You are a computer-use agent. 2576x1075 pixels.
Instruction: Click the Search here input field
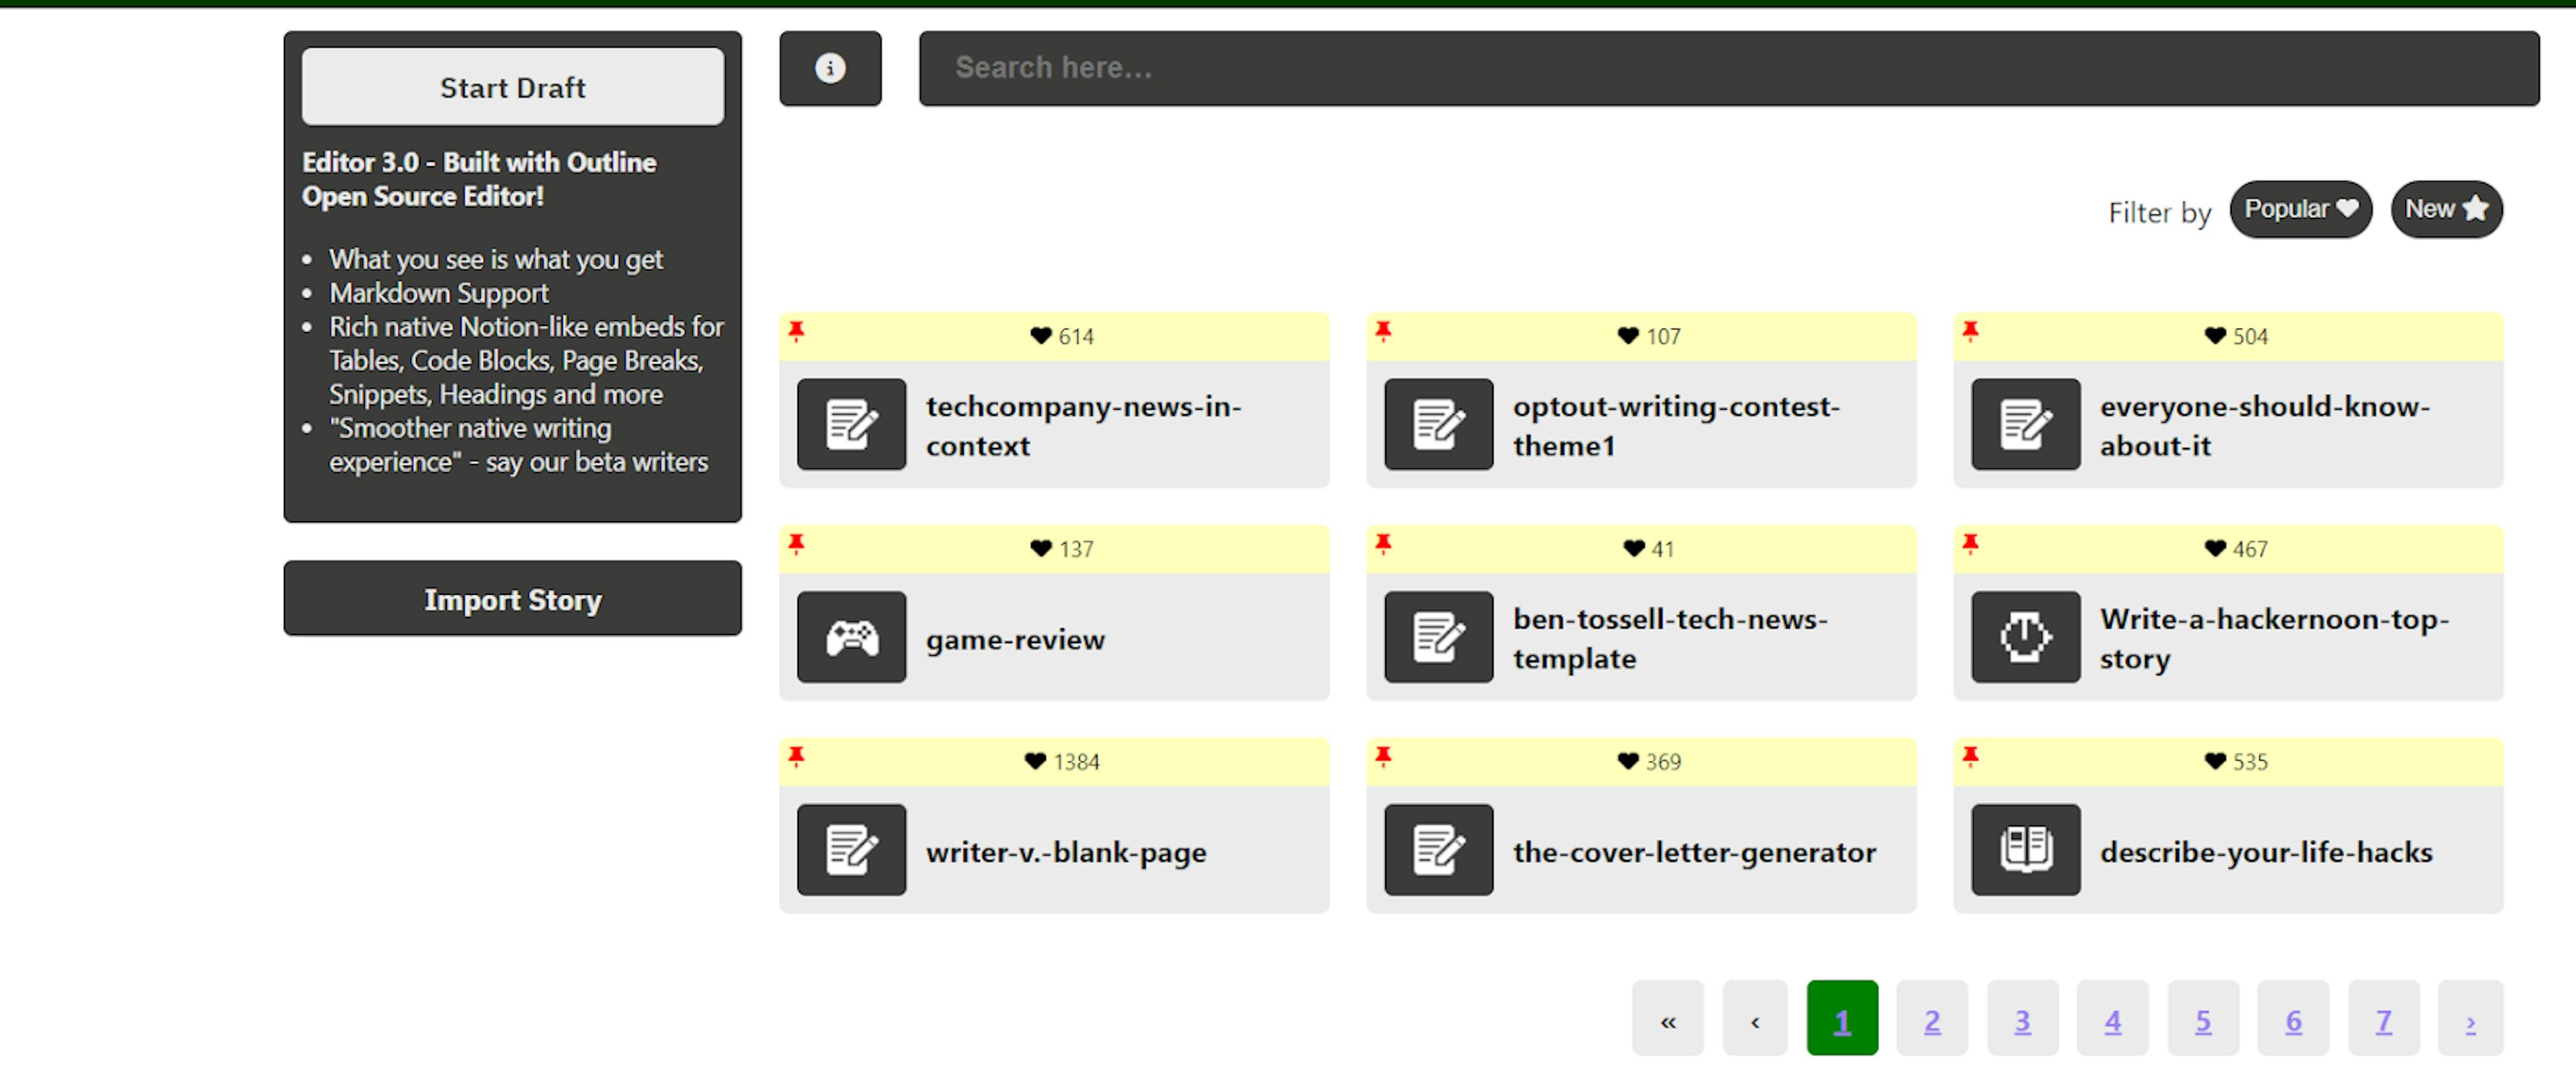point(1729,68)
